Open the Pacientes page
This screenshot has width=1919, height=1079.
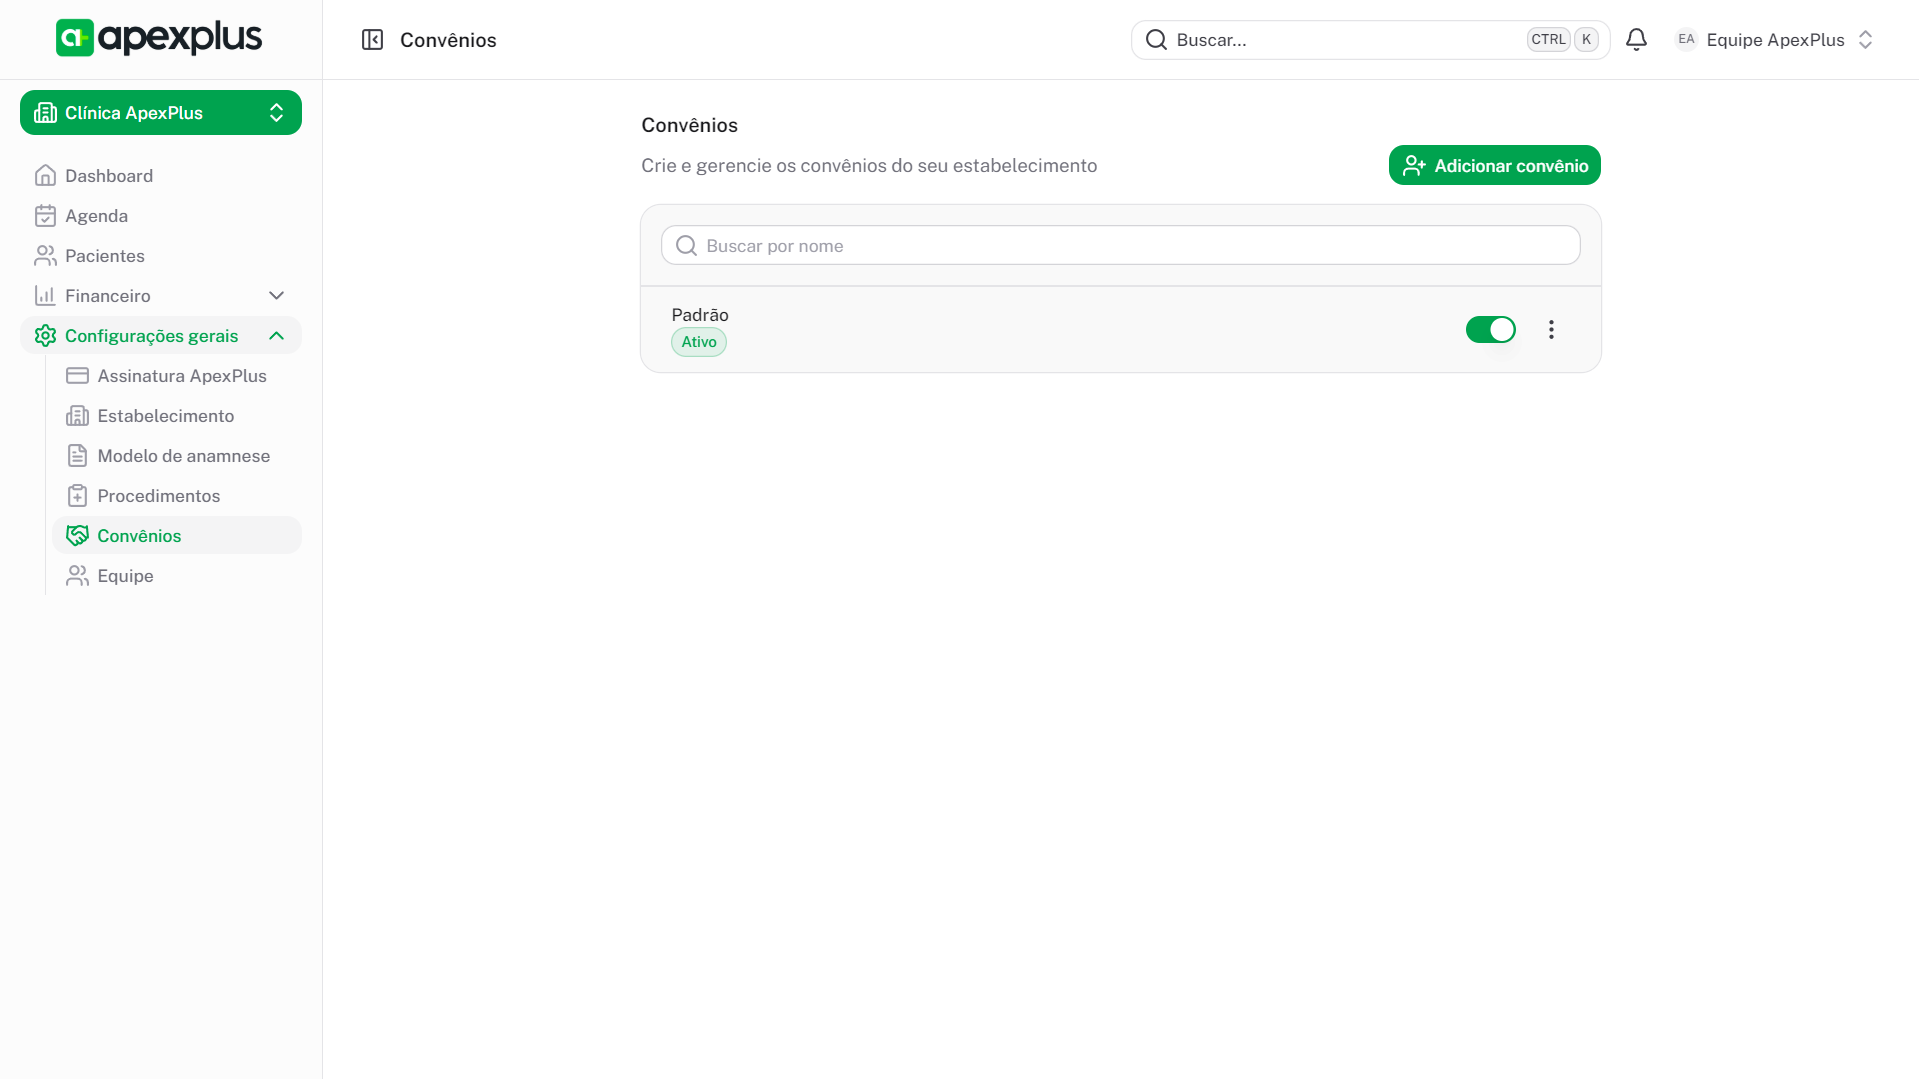(104, 256)
